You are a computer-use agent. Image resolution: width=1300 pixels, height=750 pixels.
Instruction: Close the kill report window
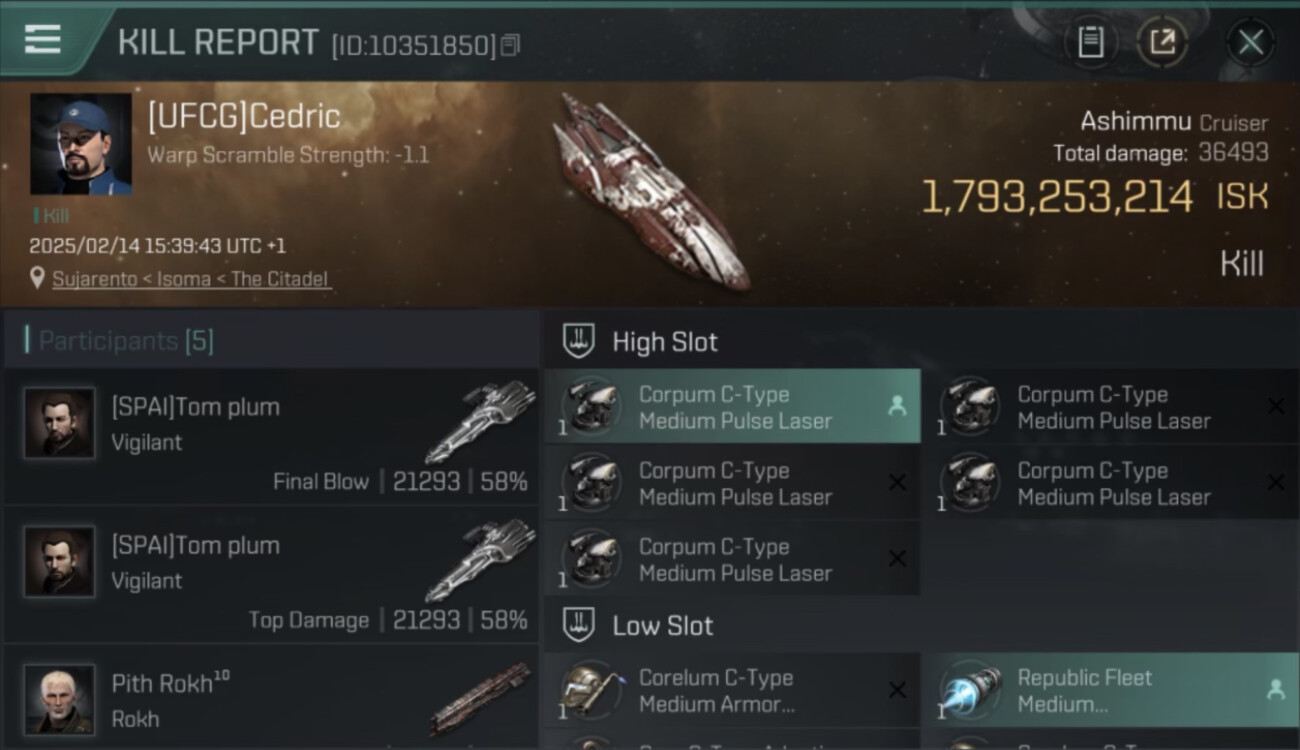[1251, 42]
